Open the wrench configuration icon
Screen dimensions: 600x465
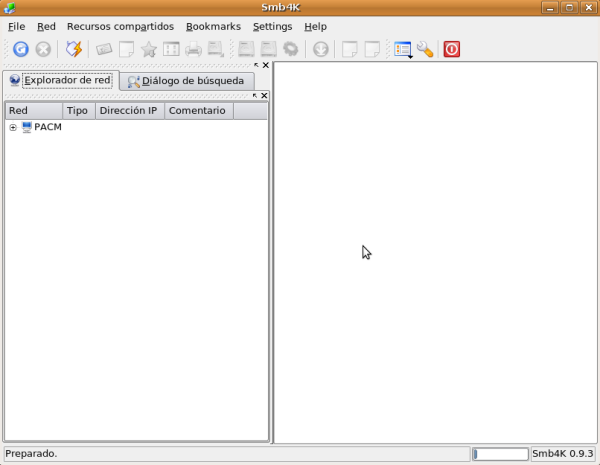[x=425, y=49]
